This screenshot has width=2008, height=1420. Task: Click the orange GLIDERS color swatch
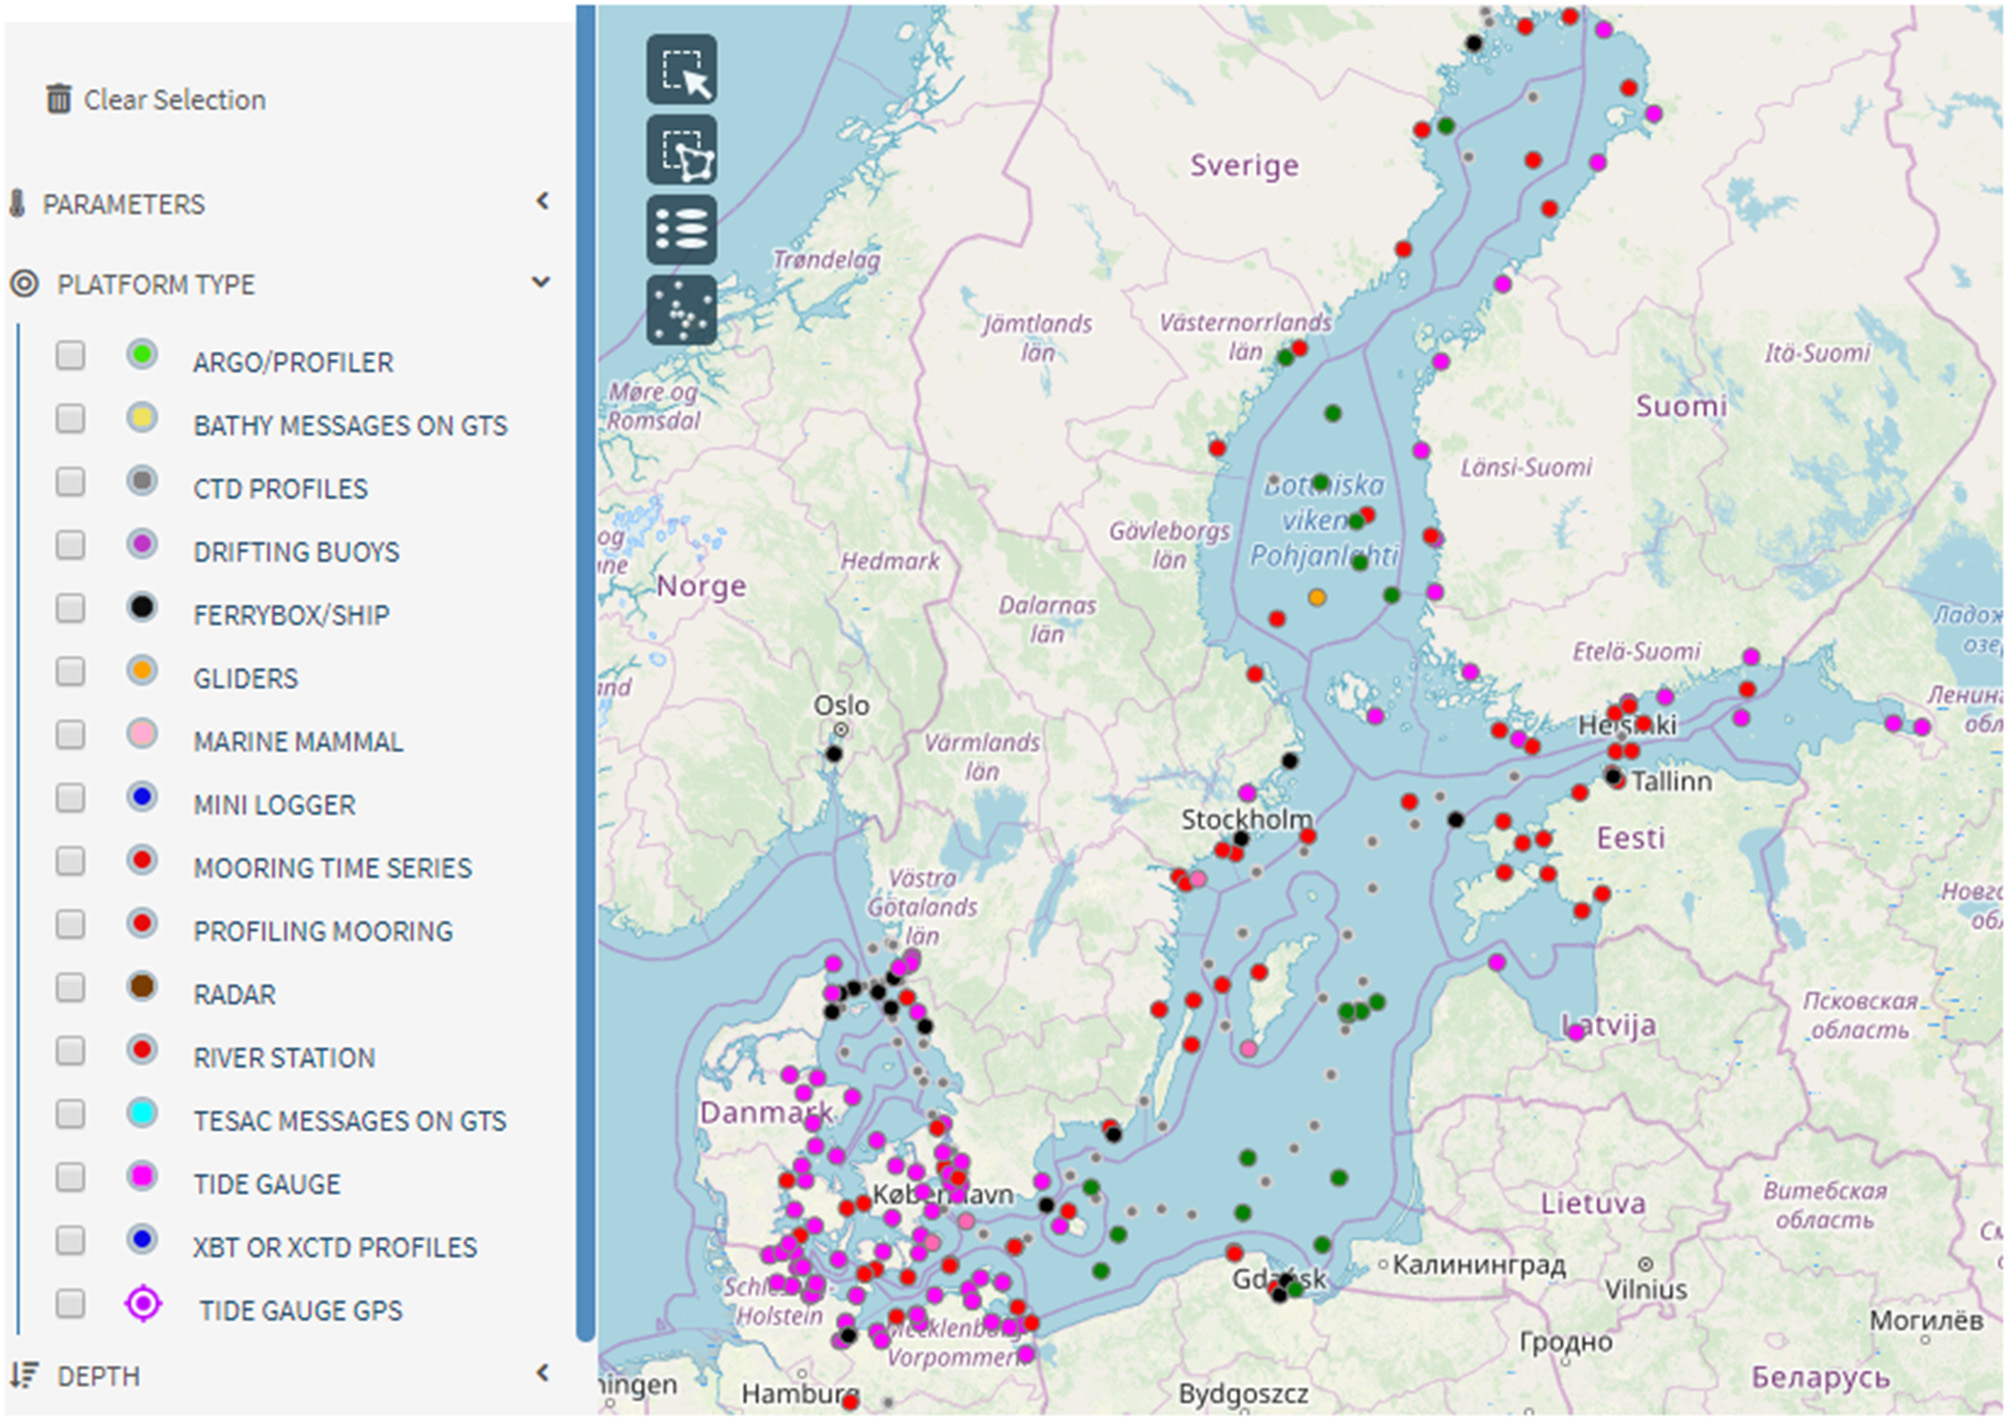tap(142, 670)
